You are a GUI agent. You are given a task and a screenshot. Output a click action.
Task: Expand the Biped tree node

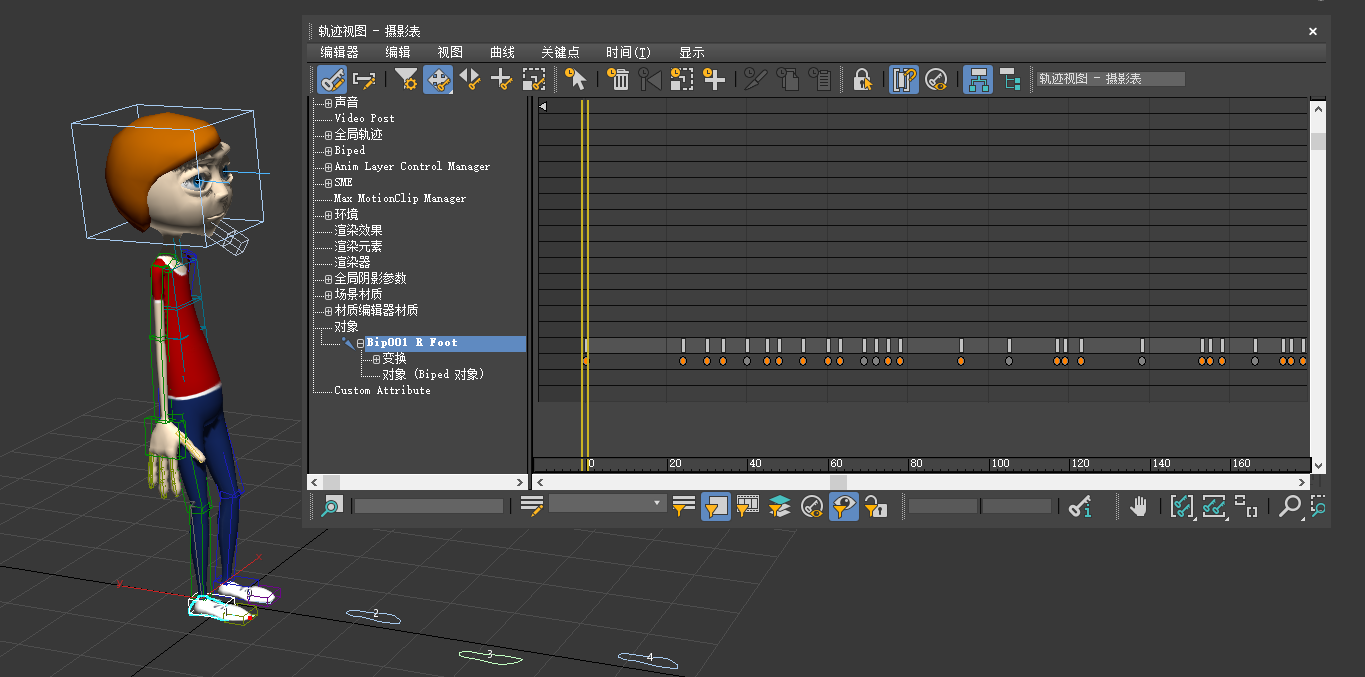click(327, 151)
